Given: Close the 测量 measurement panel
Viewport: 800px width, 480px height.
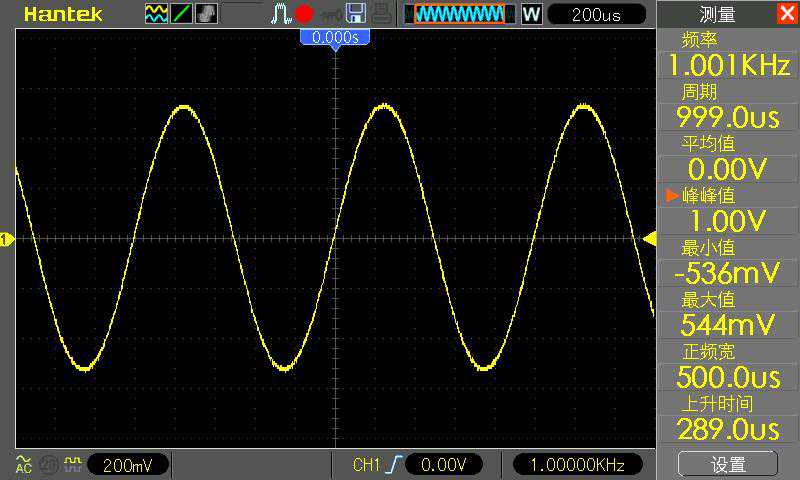Looking at the screenshot, I should 786,14.
